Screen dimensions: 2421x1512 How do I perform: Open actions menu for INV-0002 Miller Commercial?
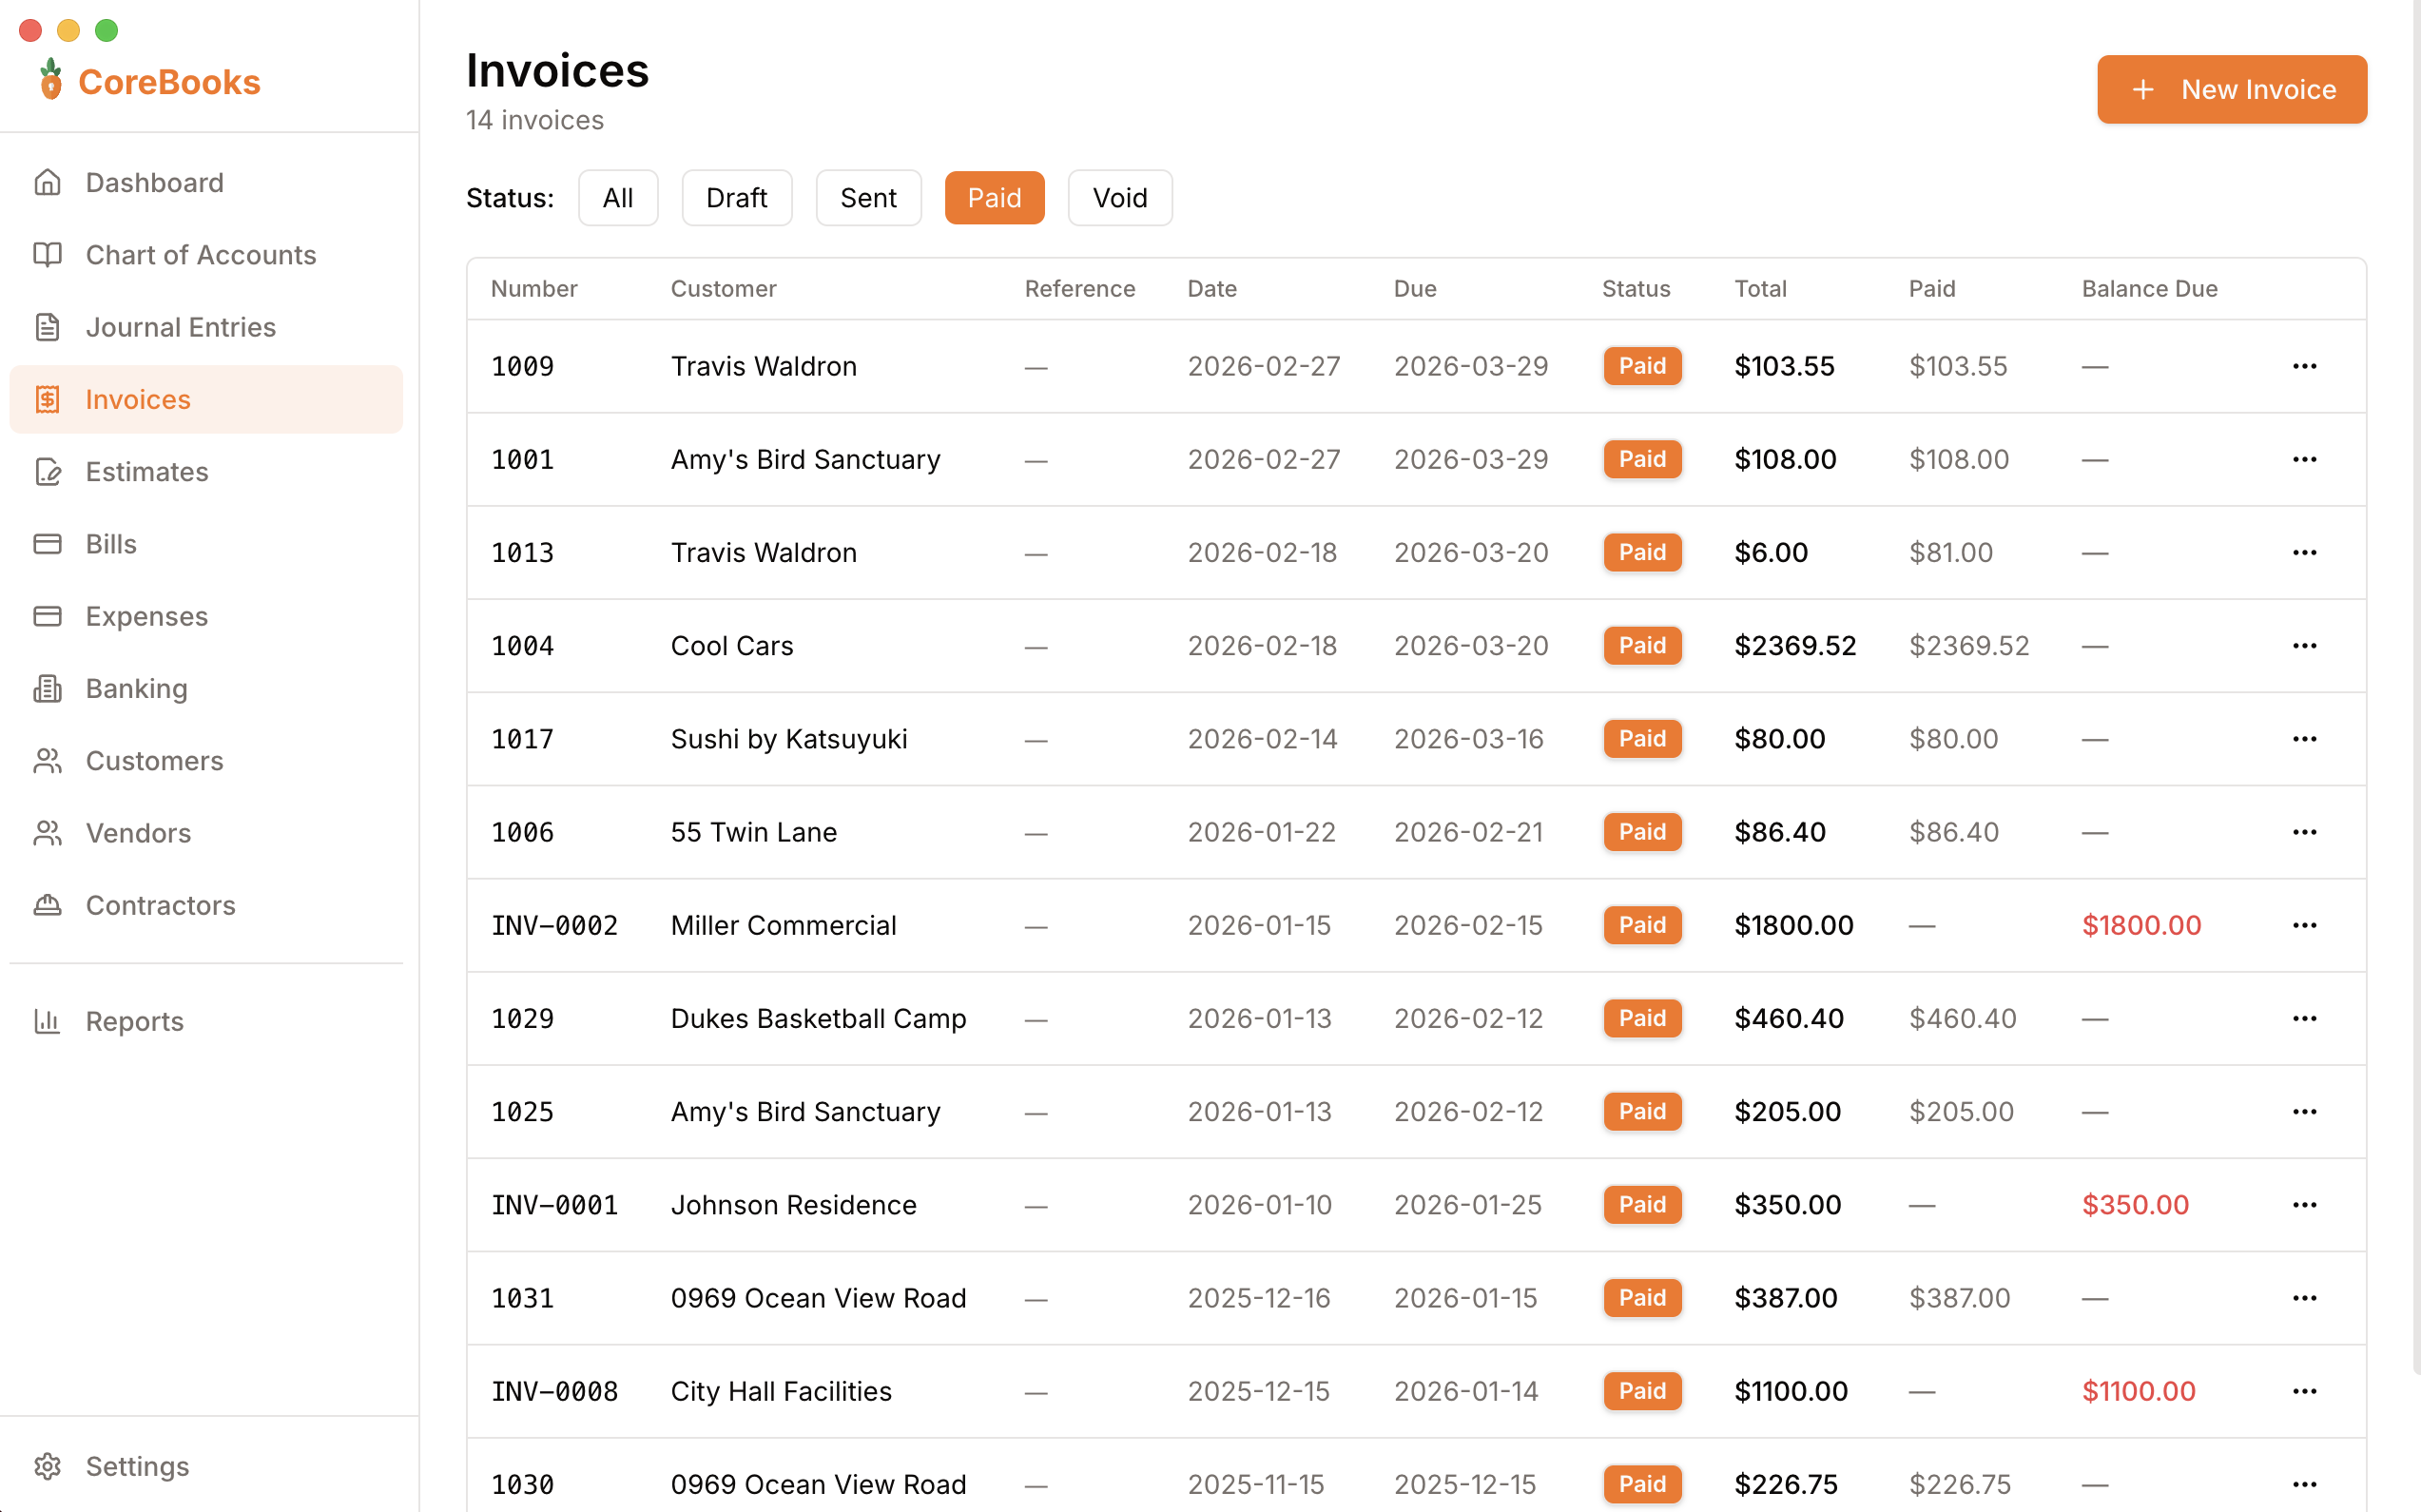[2305, 925]
